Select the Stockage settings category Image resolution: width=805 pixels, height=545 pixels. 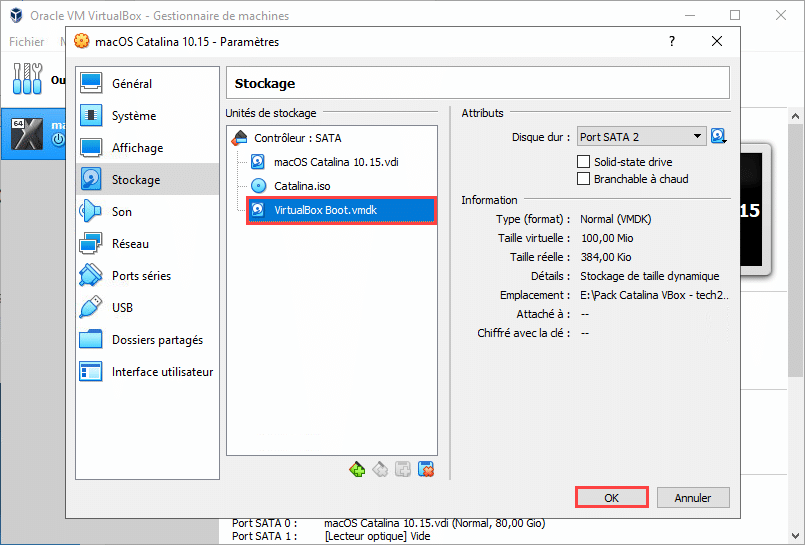coord(147,180)
